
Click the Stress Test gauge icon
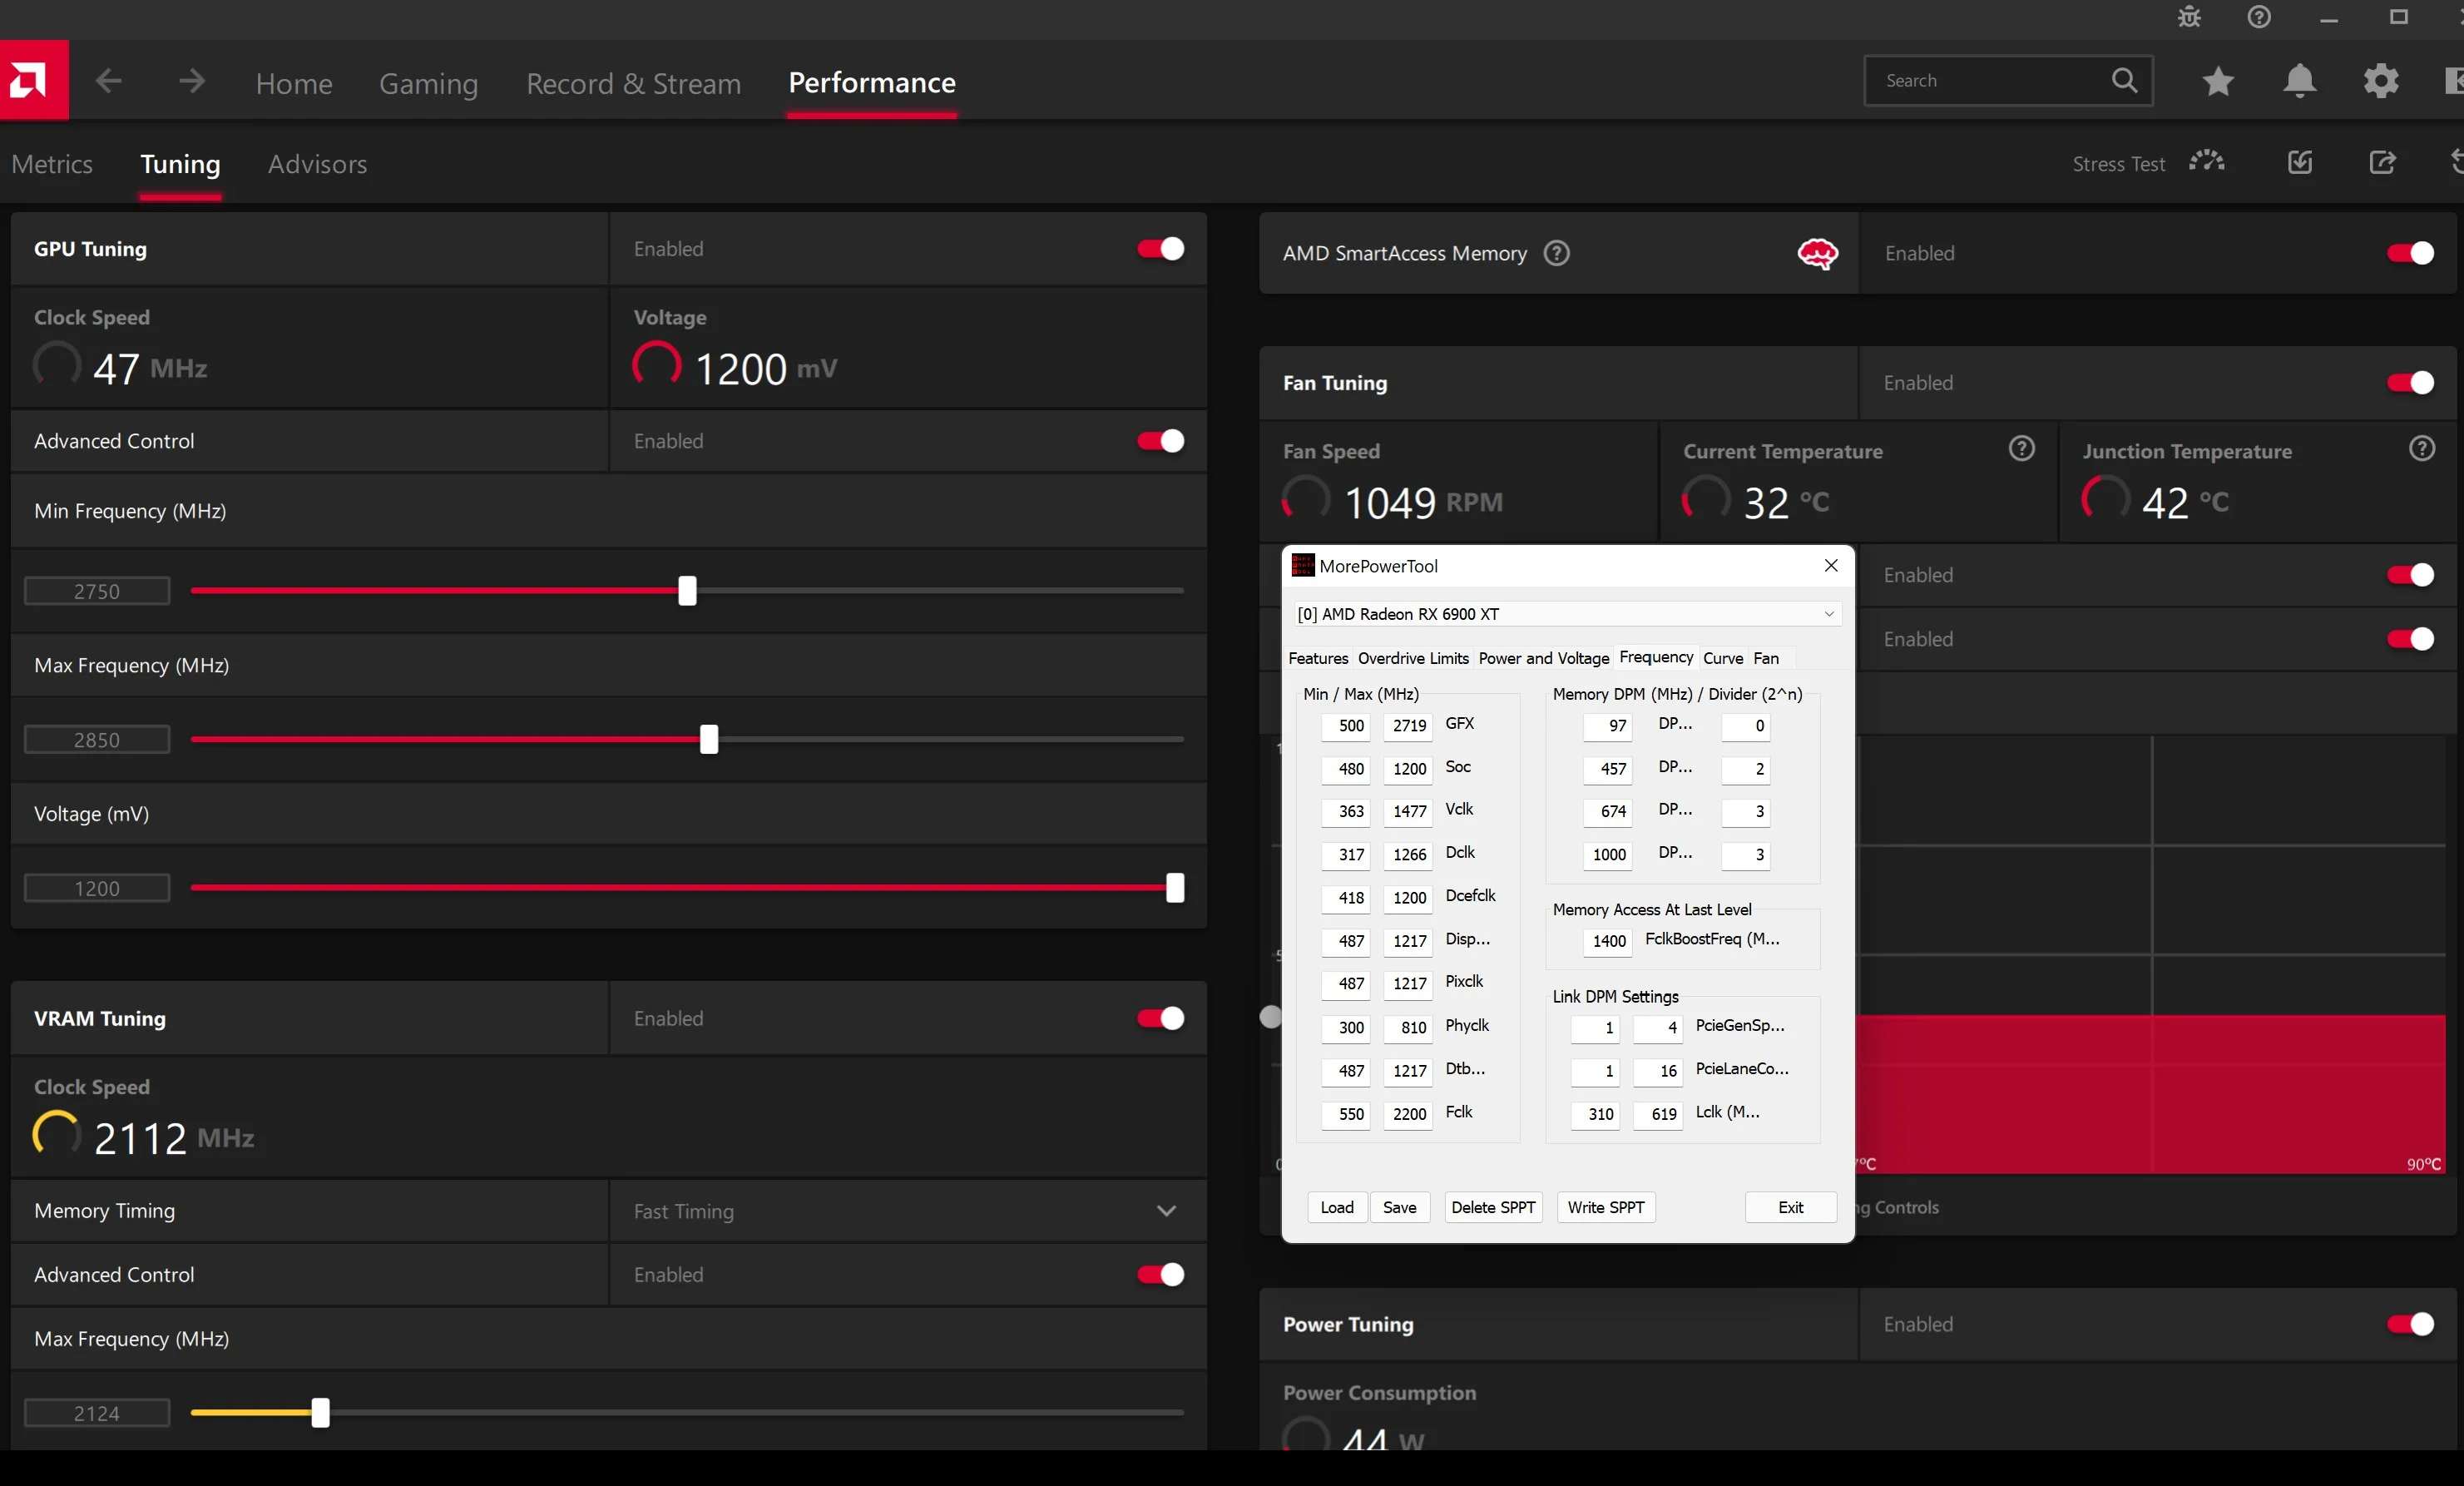[x=2206, y=162]
